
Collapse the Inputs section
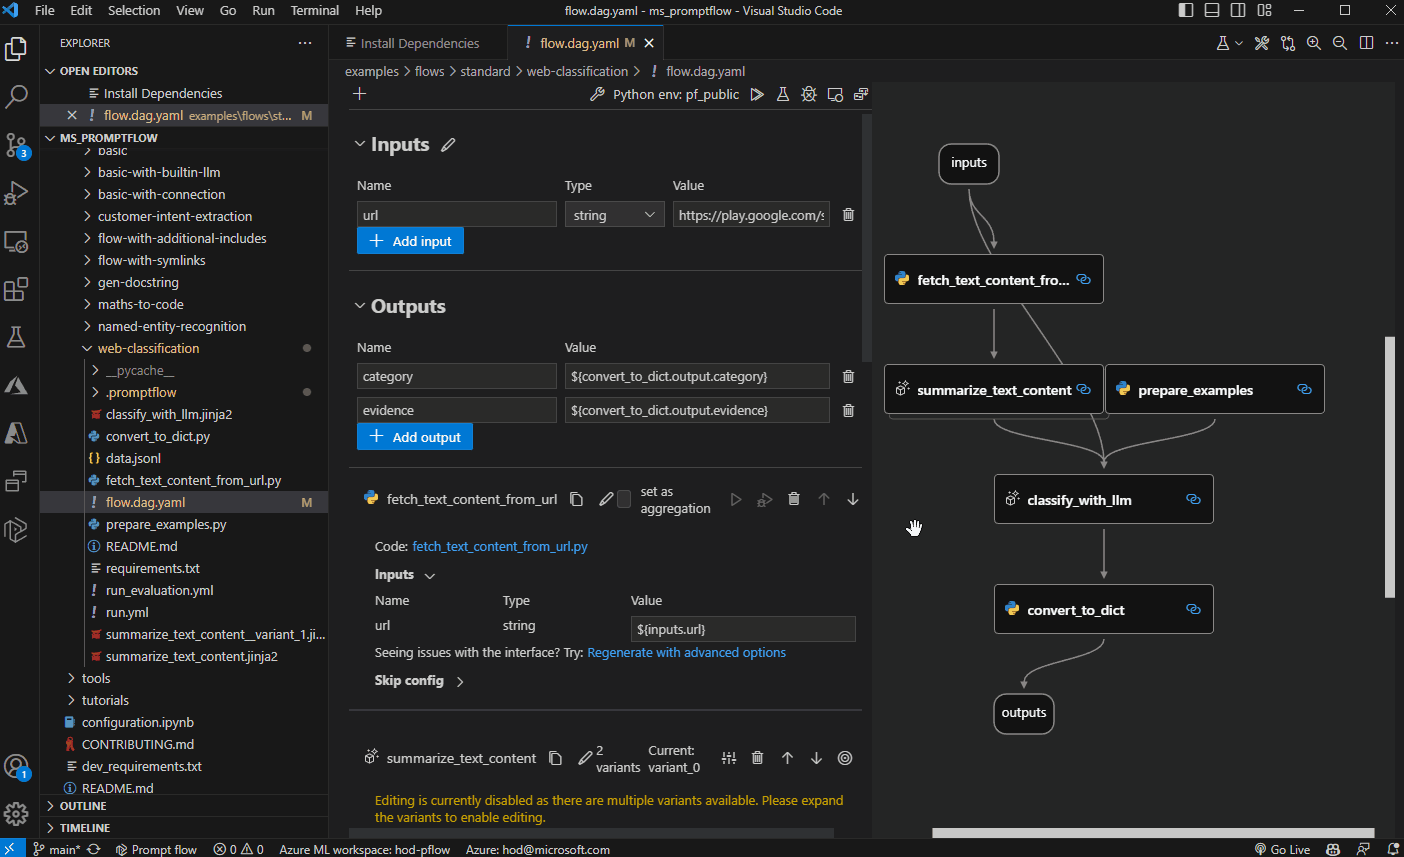pos(360,144)
